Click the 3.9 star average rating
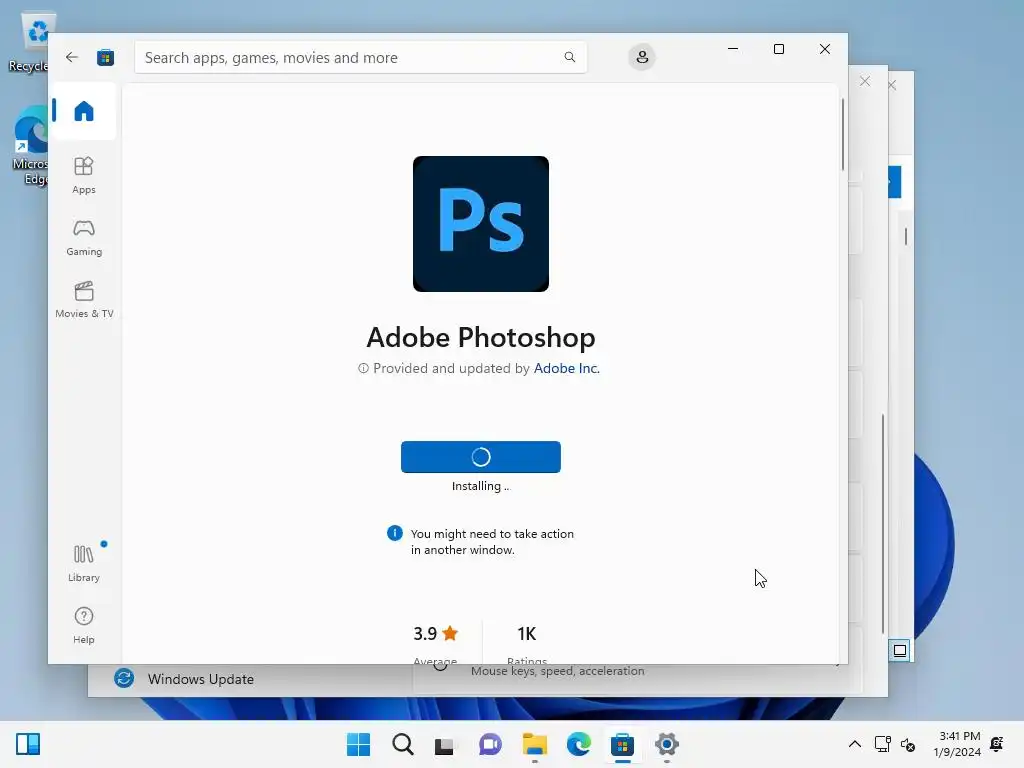Screen dimensions: 1024x768 pos(436,633)
